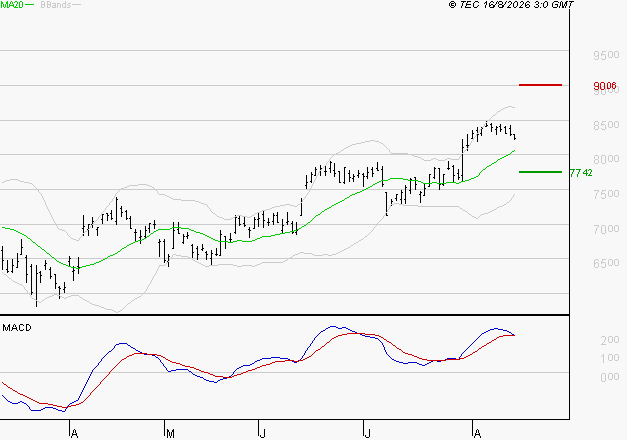The image size is (627, 440).
Task: Click the 7500 price axis label
Action: [x=606, y=194]
